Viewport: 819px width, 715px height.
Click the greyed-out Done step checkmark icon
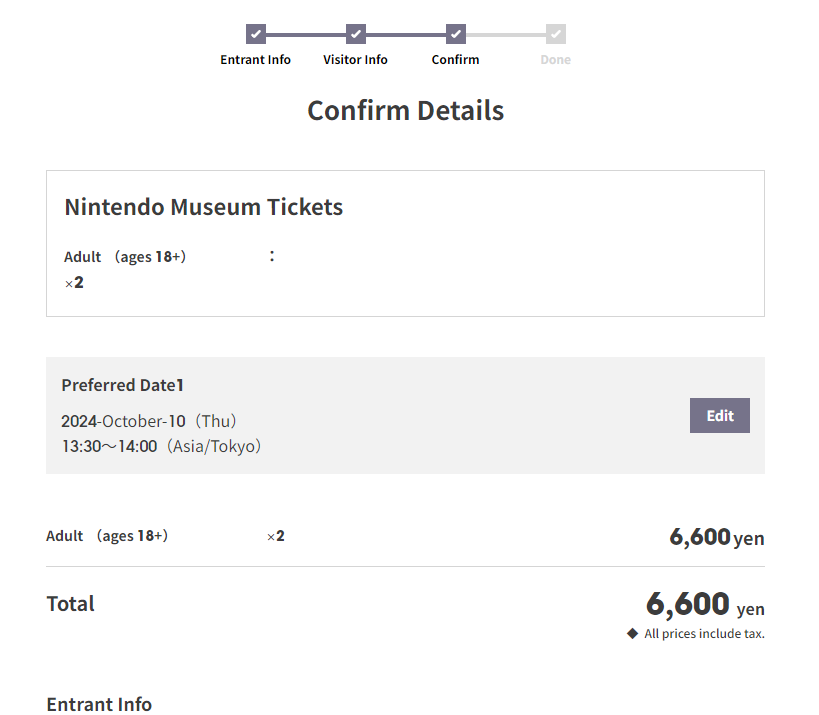coord(556,34)
